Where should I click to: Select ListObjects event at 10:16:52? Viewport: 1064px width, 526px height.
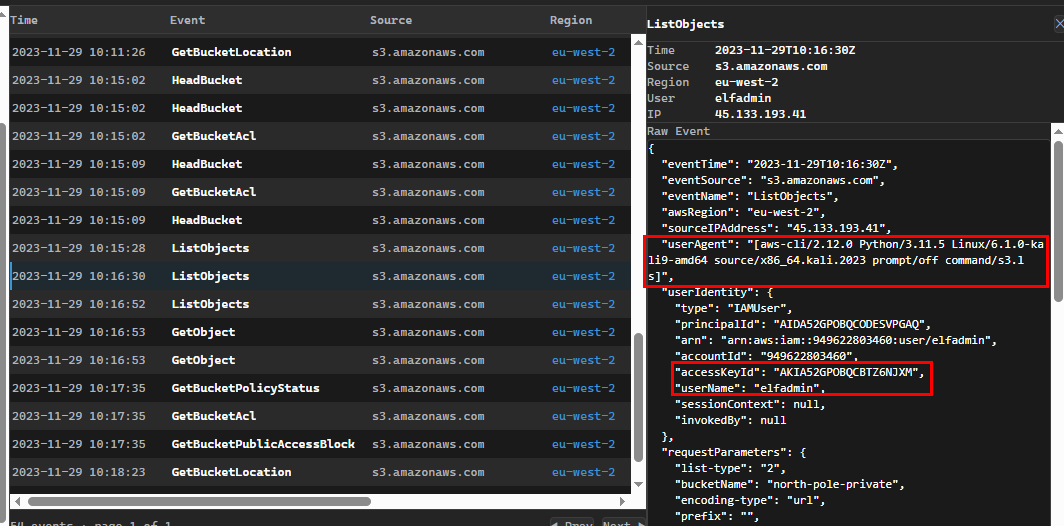(x=320, y=304)
